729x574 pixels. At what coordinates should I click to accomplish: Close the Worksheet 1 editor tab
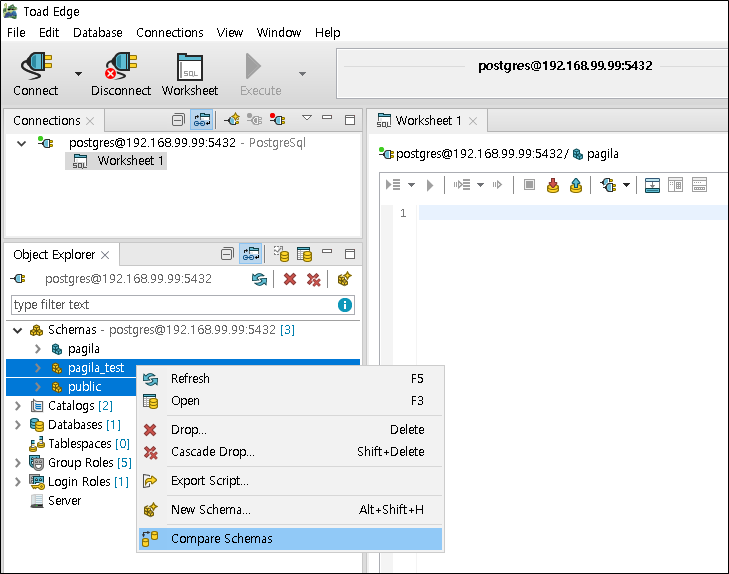pyautogui.click(x=473, y=121)
